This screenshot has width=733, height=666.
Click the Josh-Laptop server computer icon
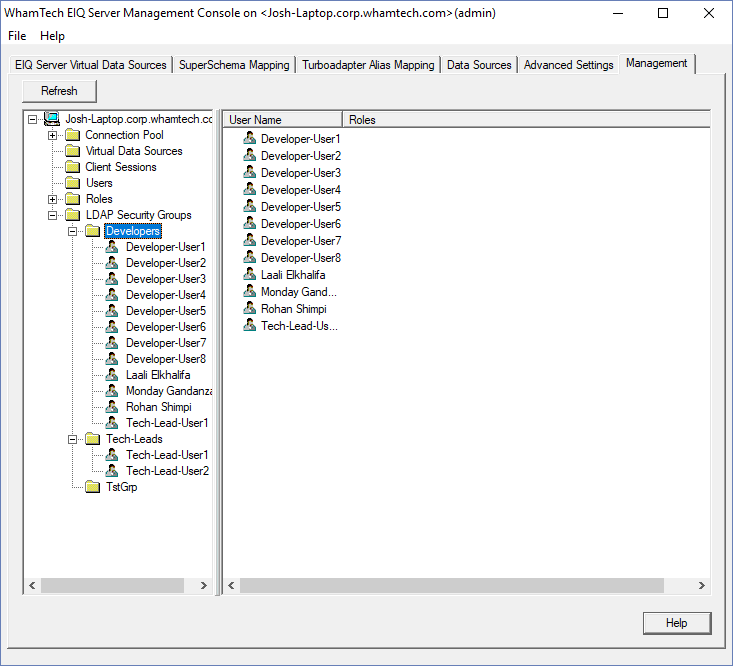coord(52,119)
